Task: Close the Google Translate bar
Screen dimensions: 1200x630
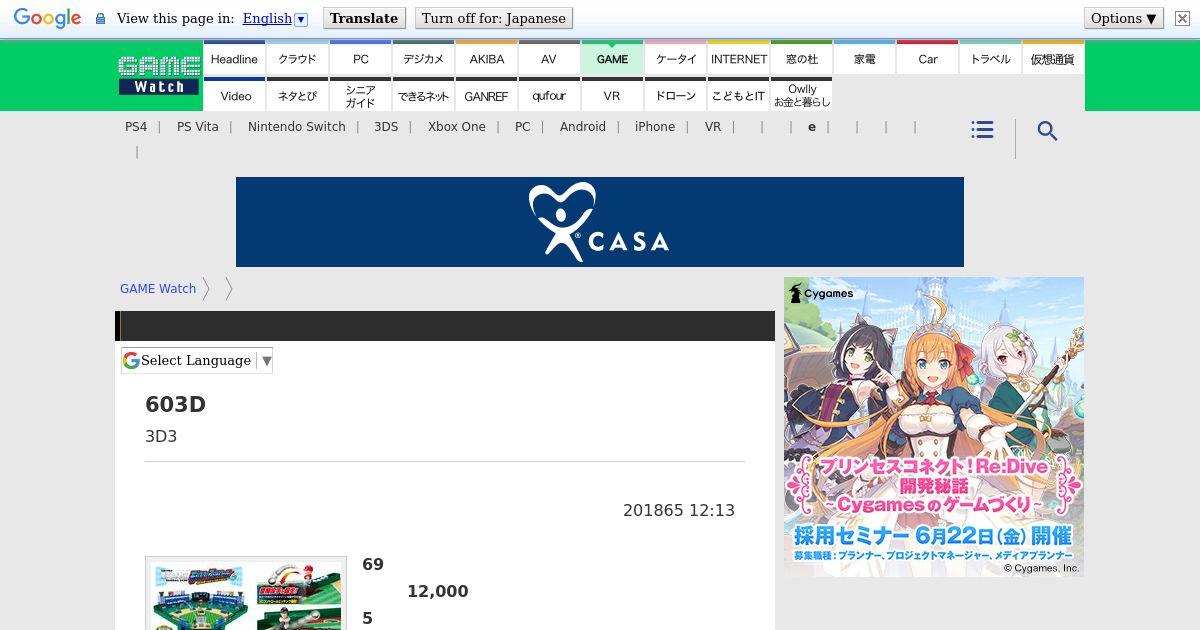Action: coord(1182,18)
